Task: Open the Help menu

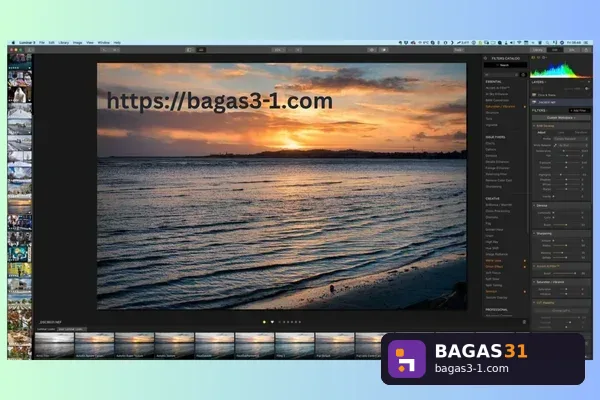Action: [x=117, y=42]
